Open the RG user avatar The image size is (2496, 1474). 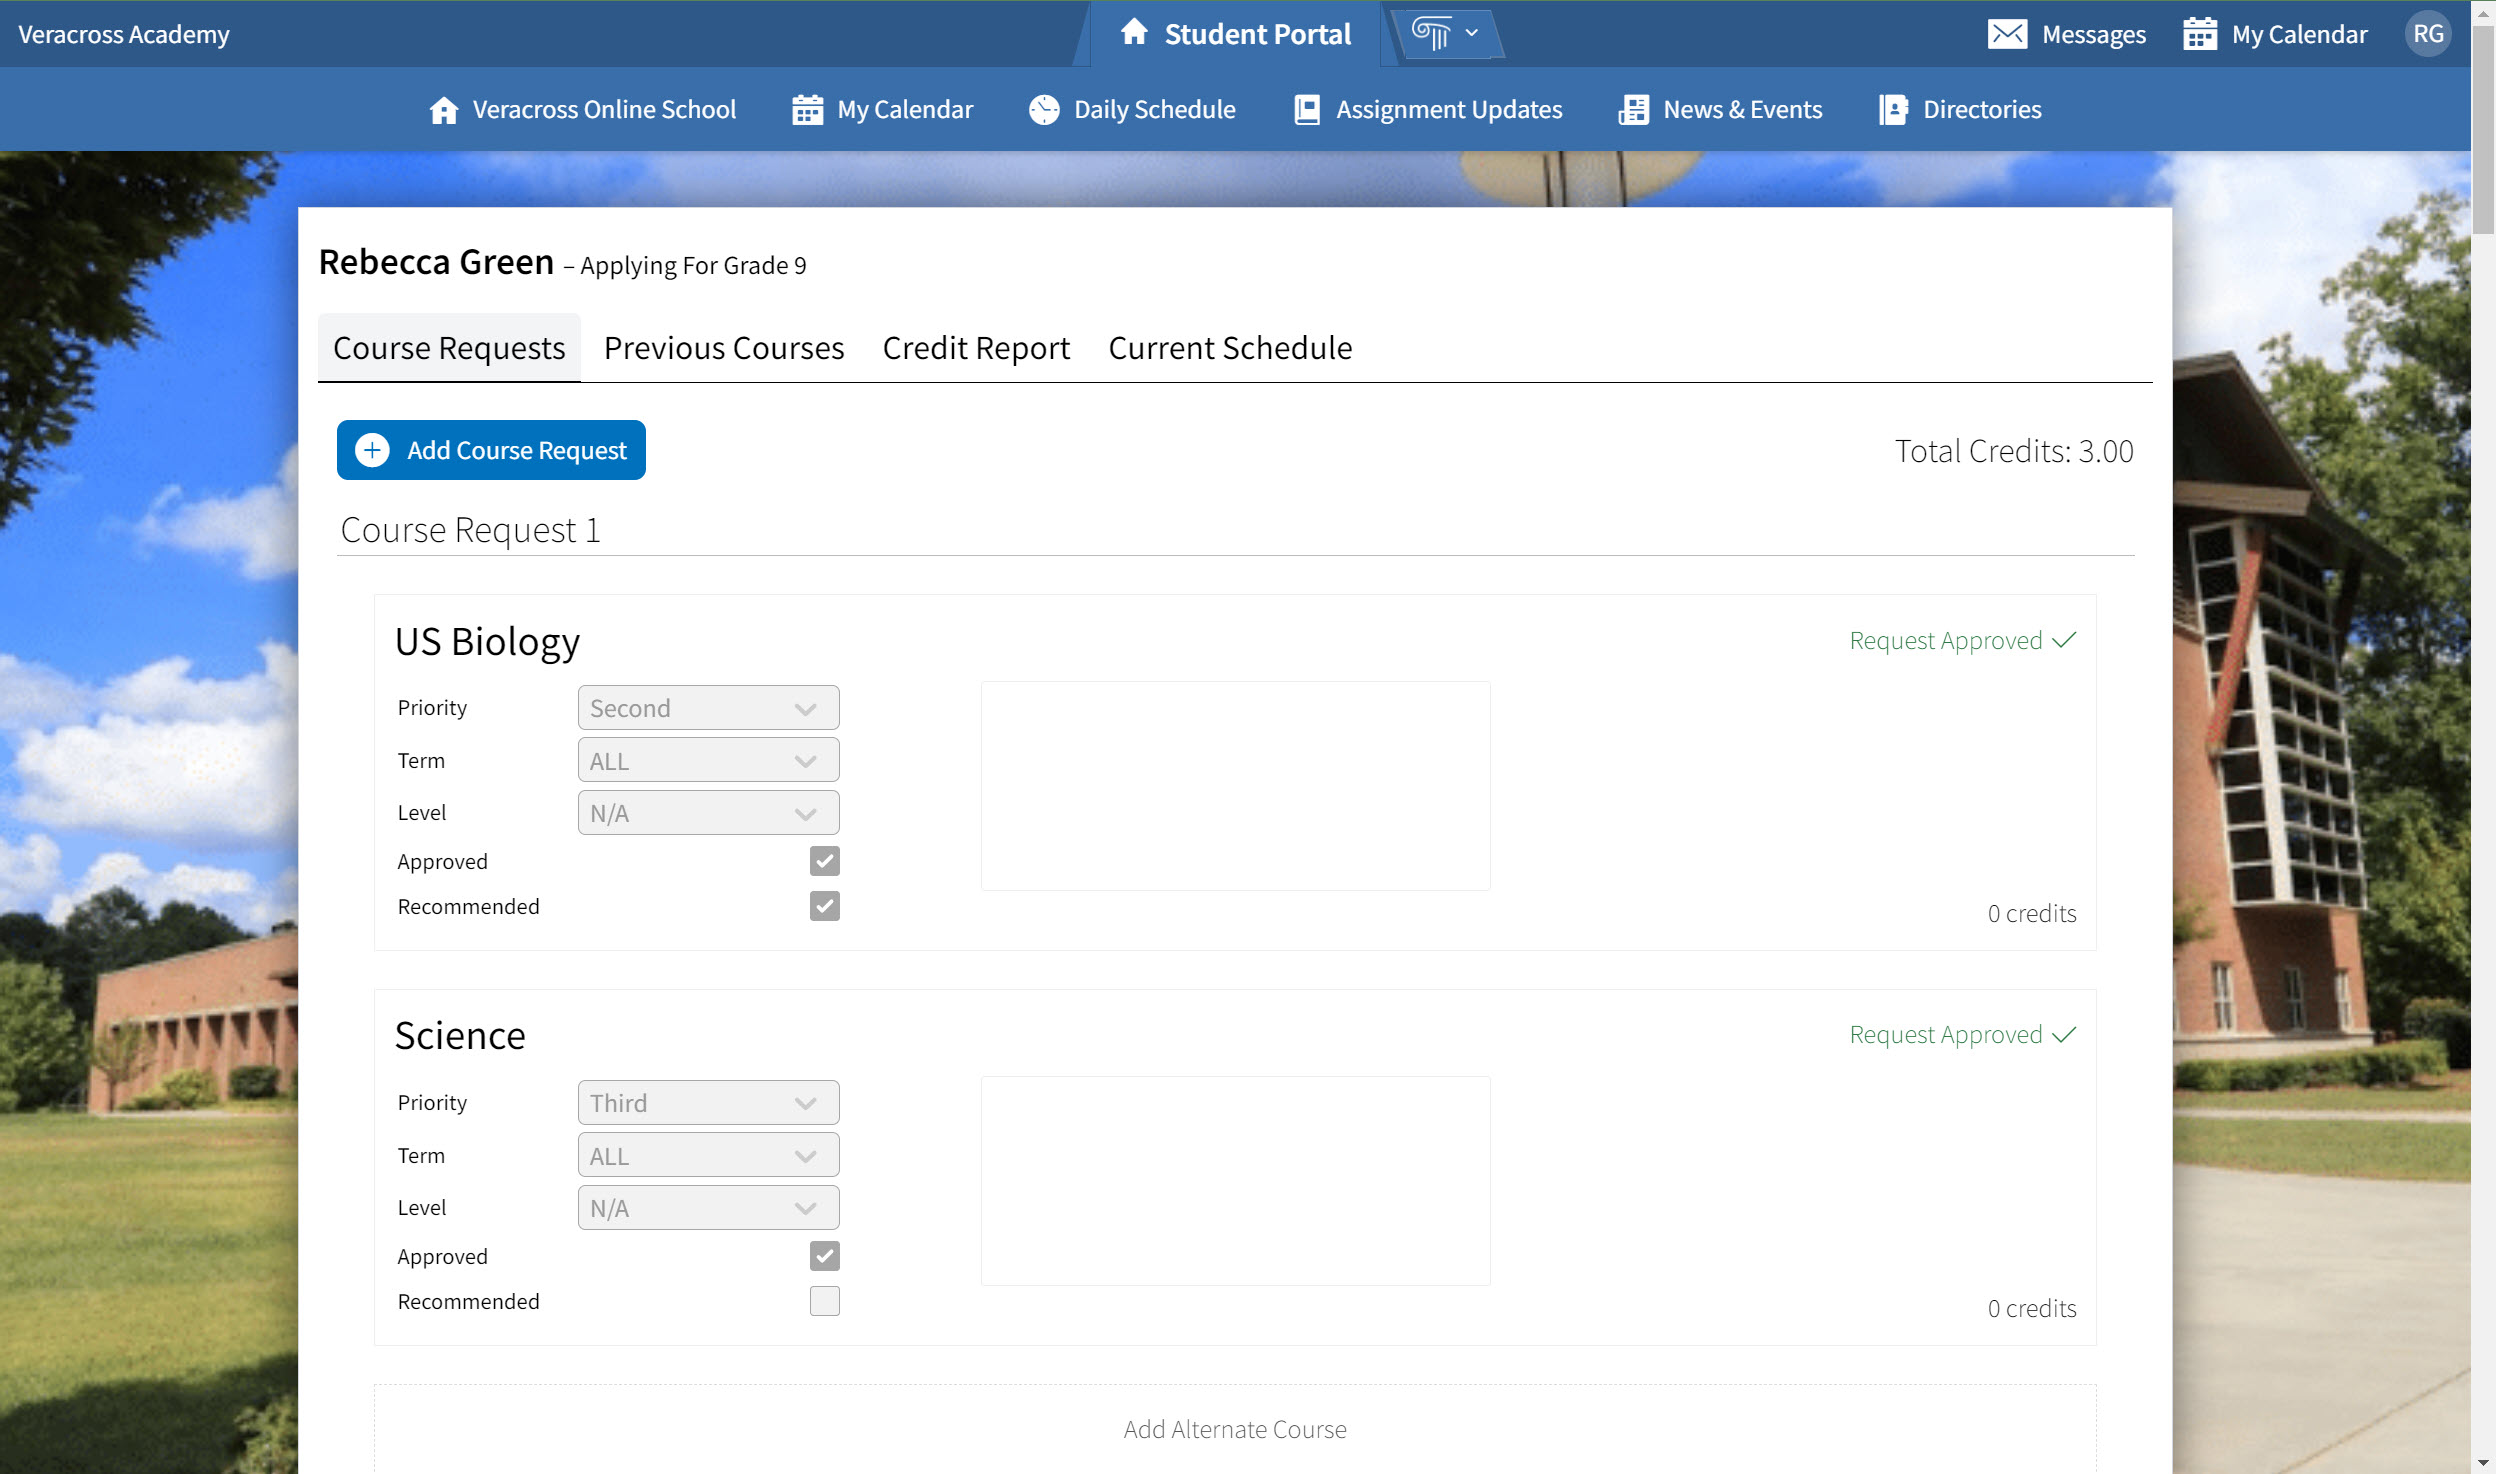(x=2427, y=34)
